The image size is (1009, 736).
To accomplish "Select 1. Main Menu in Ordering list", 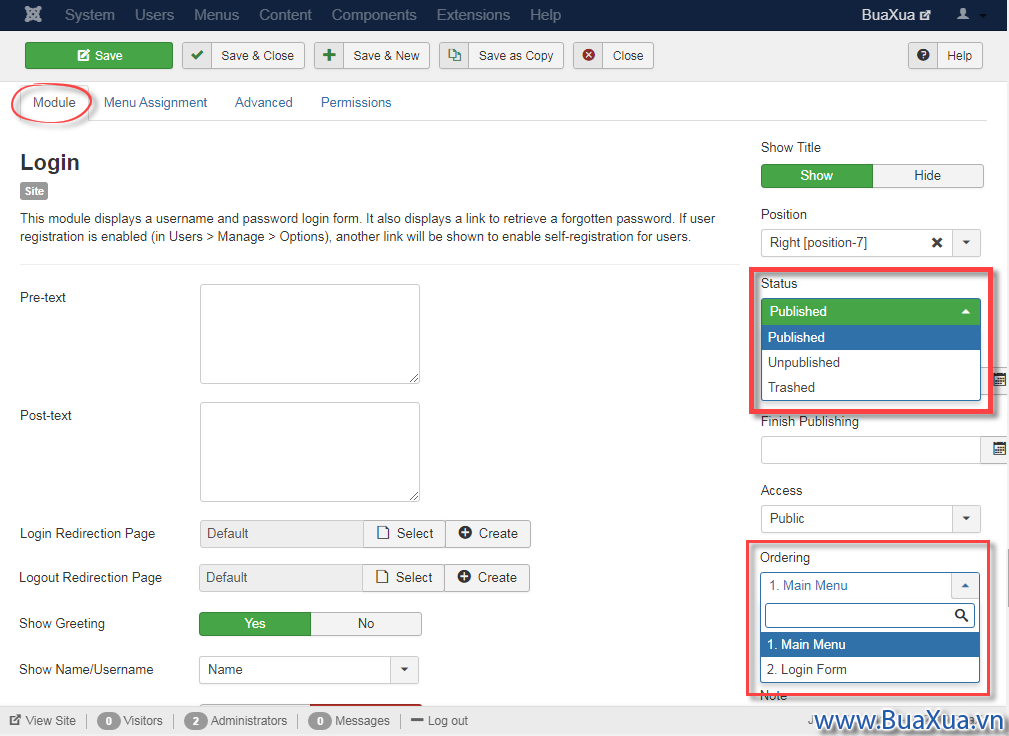I will (870, 644).
